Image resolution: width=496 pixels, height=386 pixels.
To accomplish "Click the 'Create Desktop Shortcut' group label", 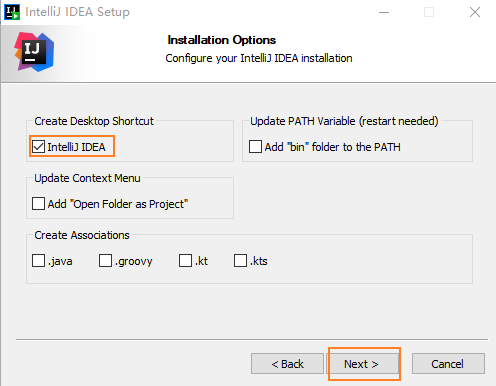I will click(94, 121).
